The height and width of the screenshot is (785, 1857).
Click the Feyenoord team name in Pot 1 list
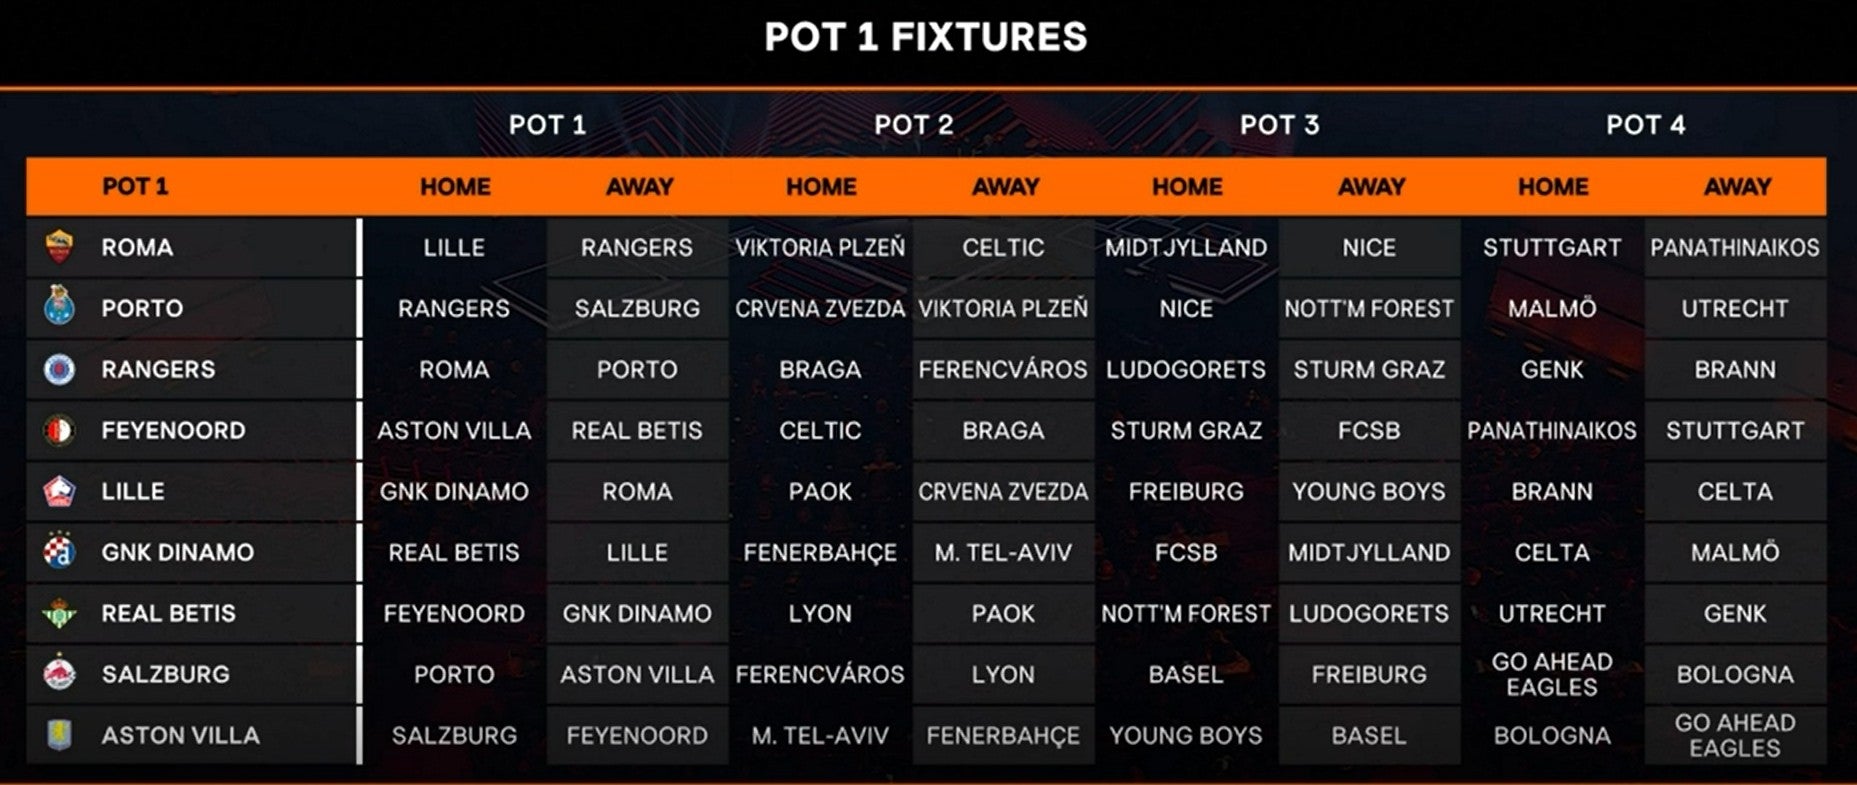[173, 431]
